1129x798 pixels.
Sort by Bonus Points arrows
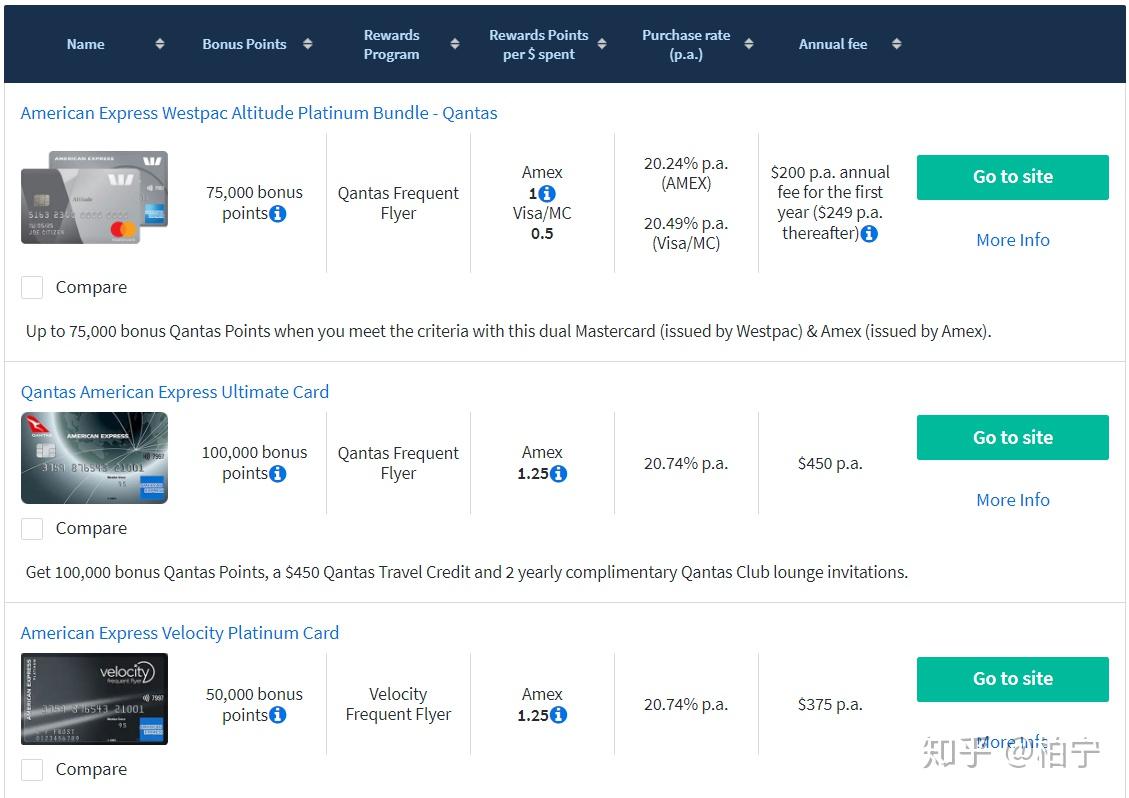[307, 44]
